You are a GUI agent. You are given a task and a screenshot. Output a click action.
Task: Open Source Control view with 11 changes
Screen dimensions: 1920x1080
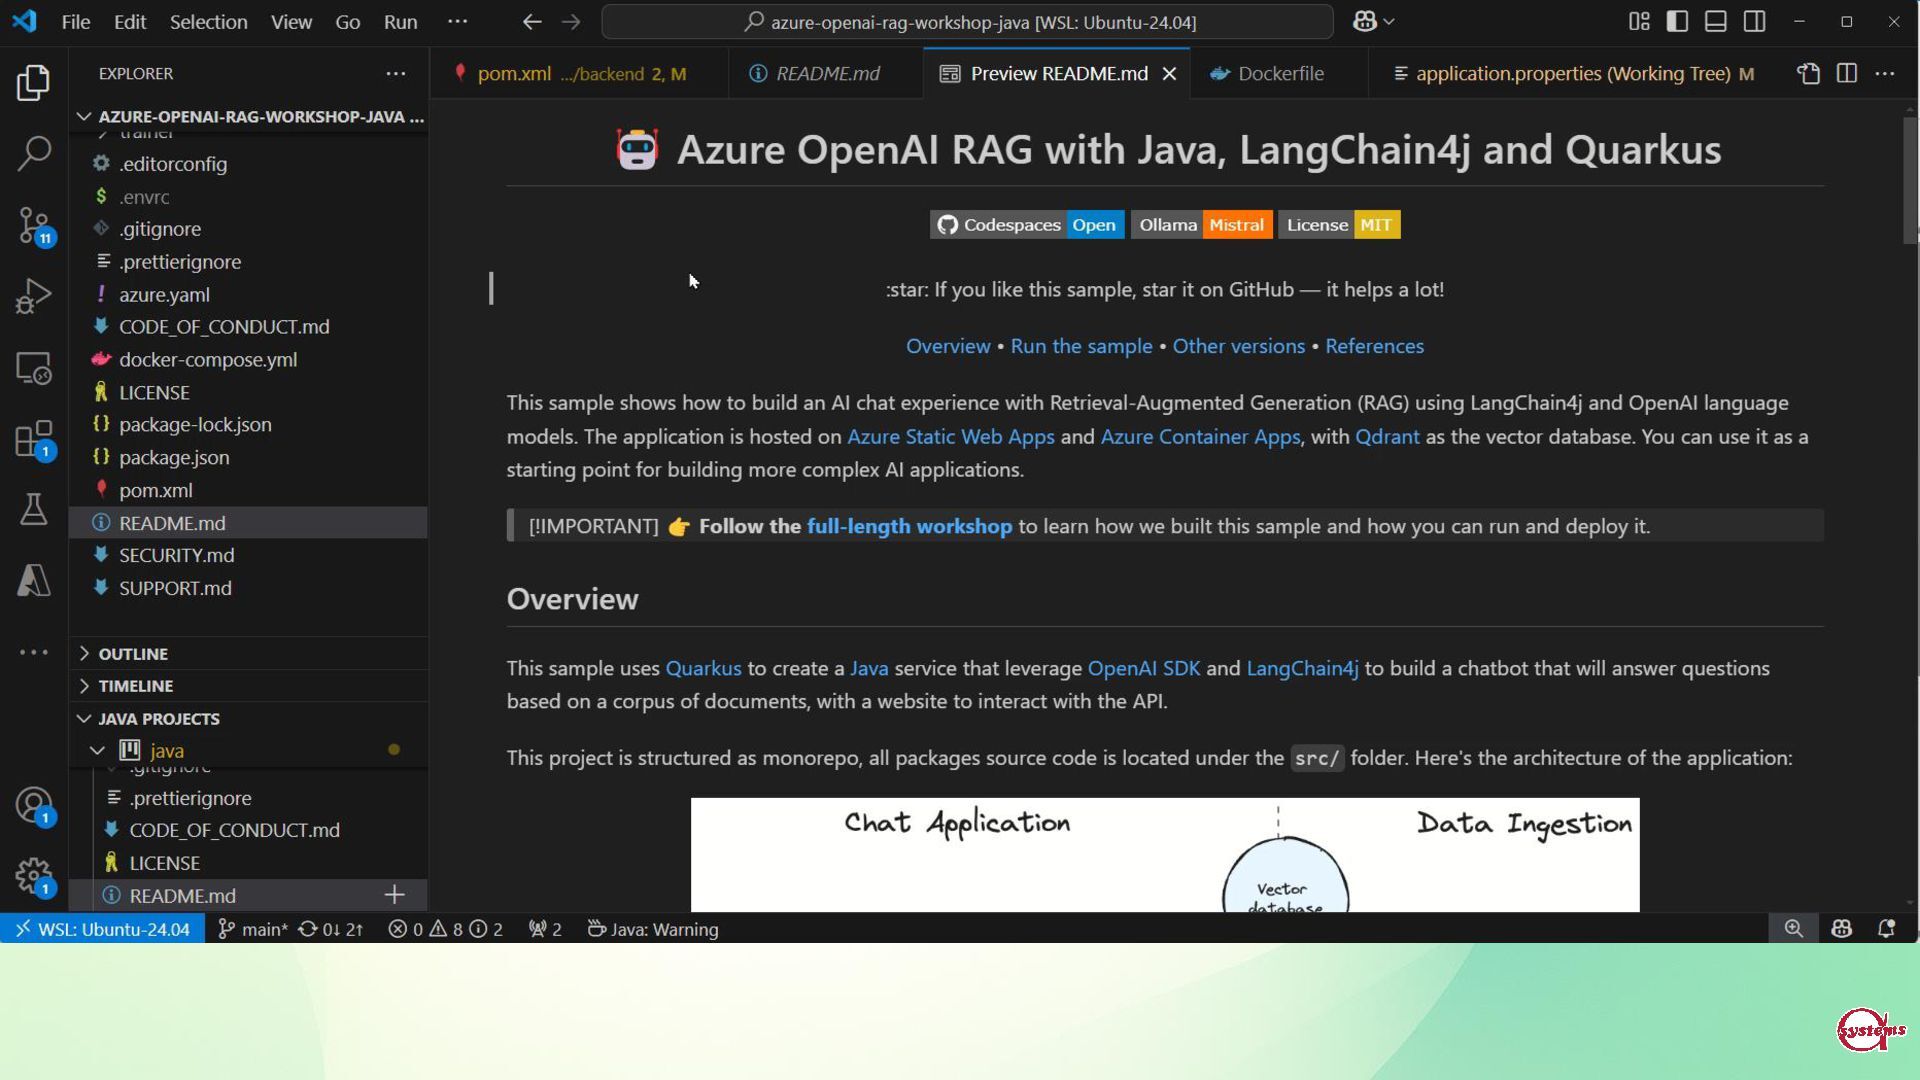point(33,225)
